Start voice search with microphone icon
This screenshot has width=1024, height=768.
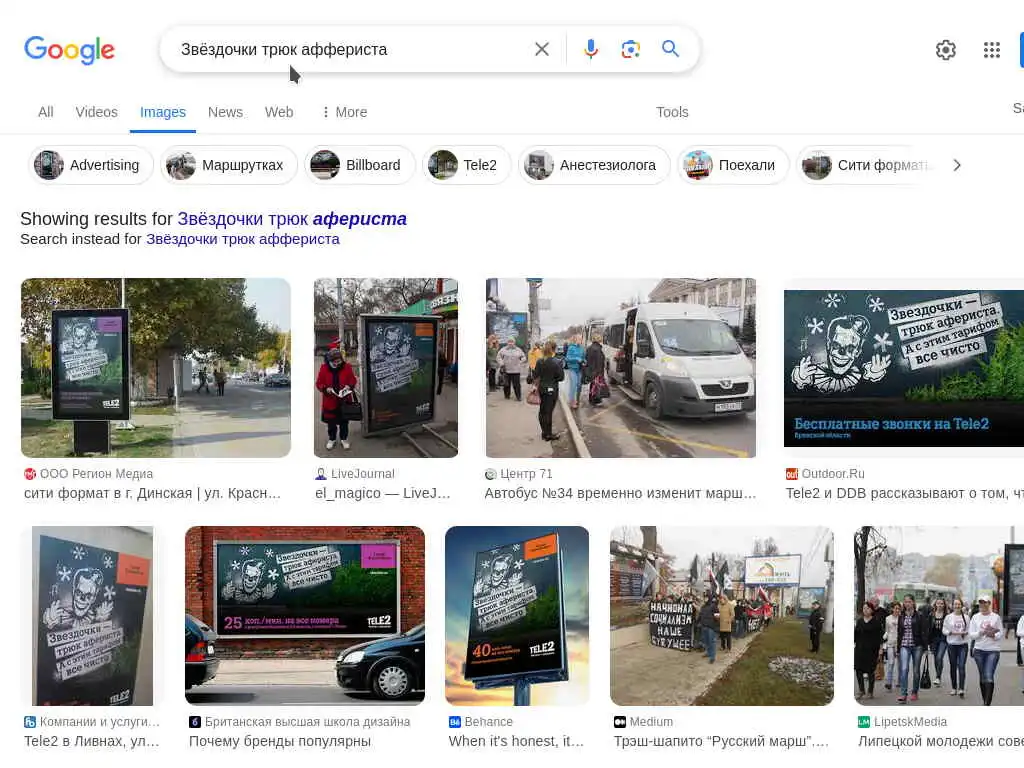pos(590,49)
